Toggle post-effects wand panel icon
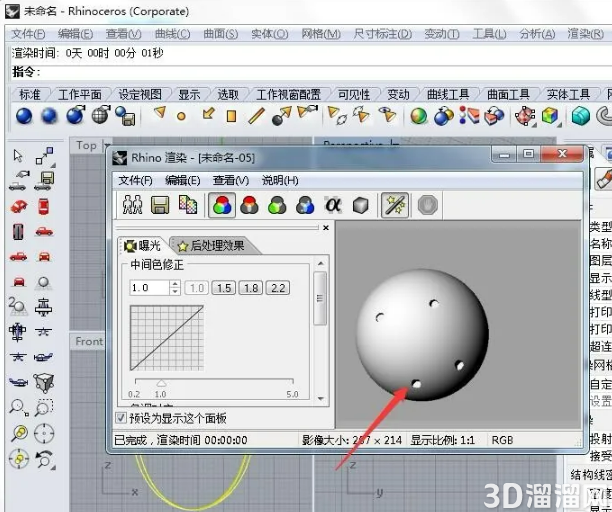This screenshot has height=512, width=612. pos(395,205)
